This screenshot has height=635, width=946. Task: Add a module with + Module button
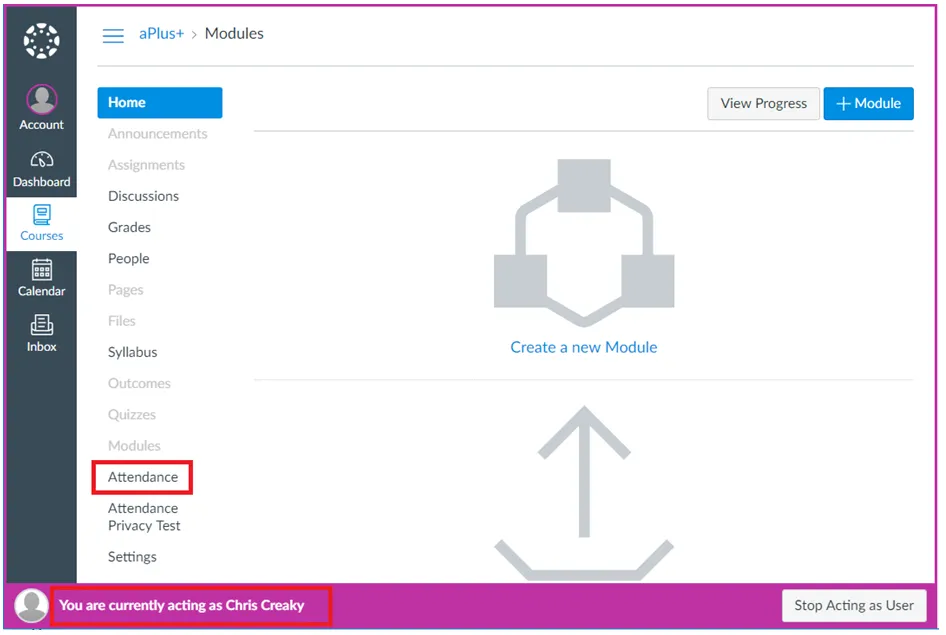pos(868,104)
